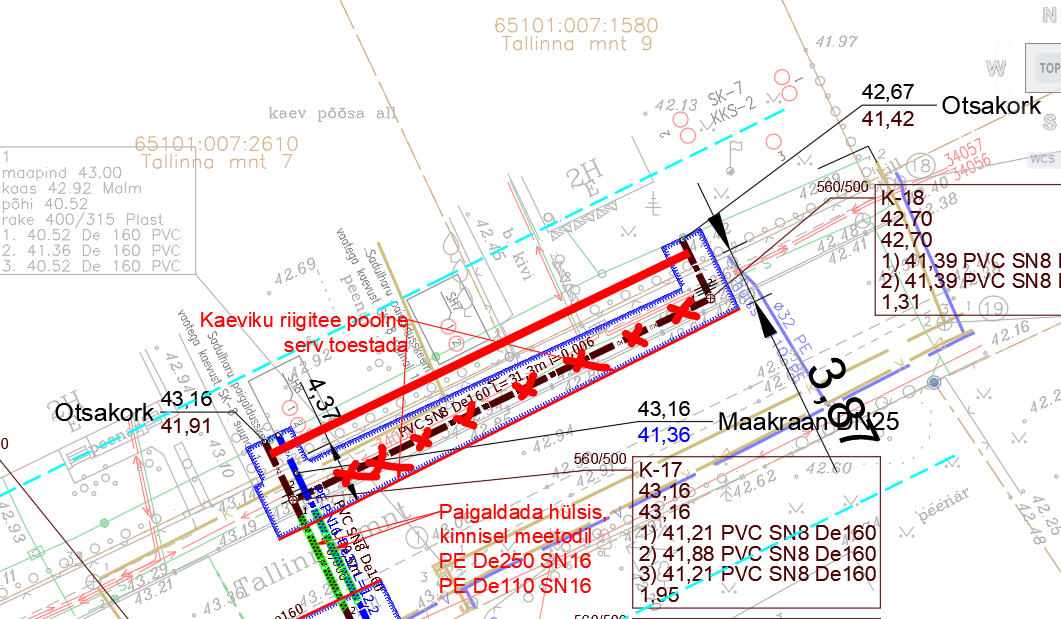The image size is (1061, 619).
Task: Rotate view to North via compass N
Action: 1050,17
